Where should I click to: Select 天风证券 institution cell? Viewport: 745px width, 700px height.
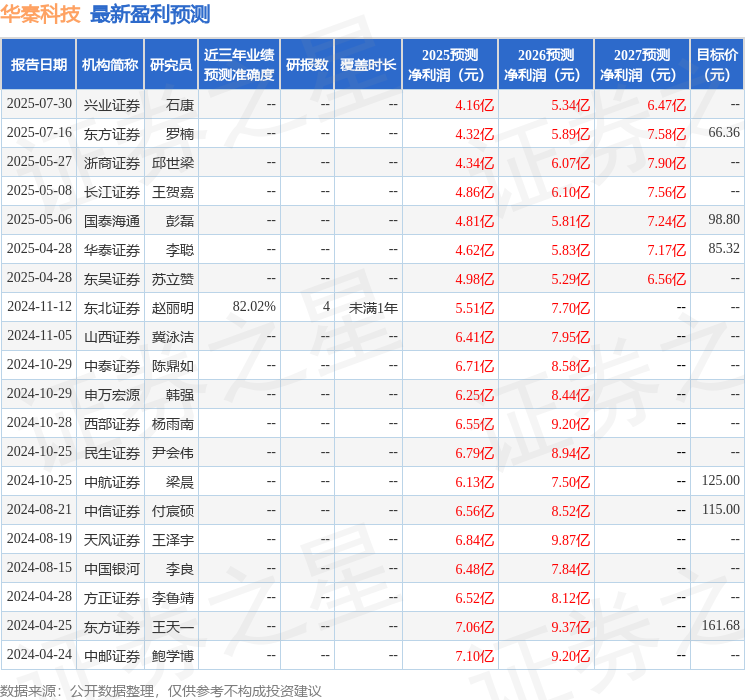(112, 540)
